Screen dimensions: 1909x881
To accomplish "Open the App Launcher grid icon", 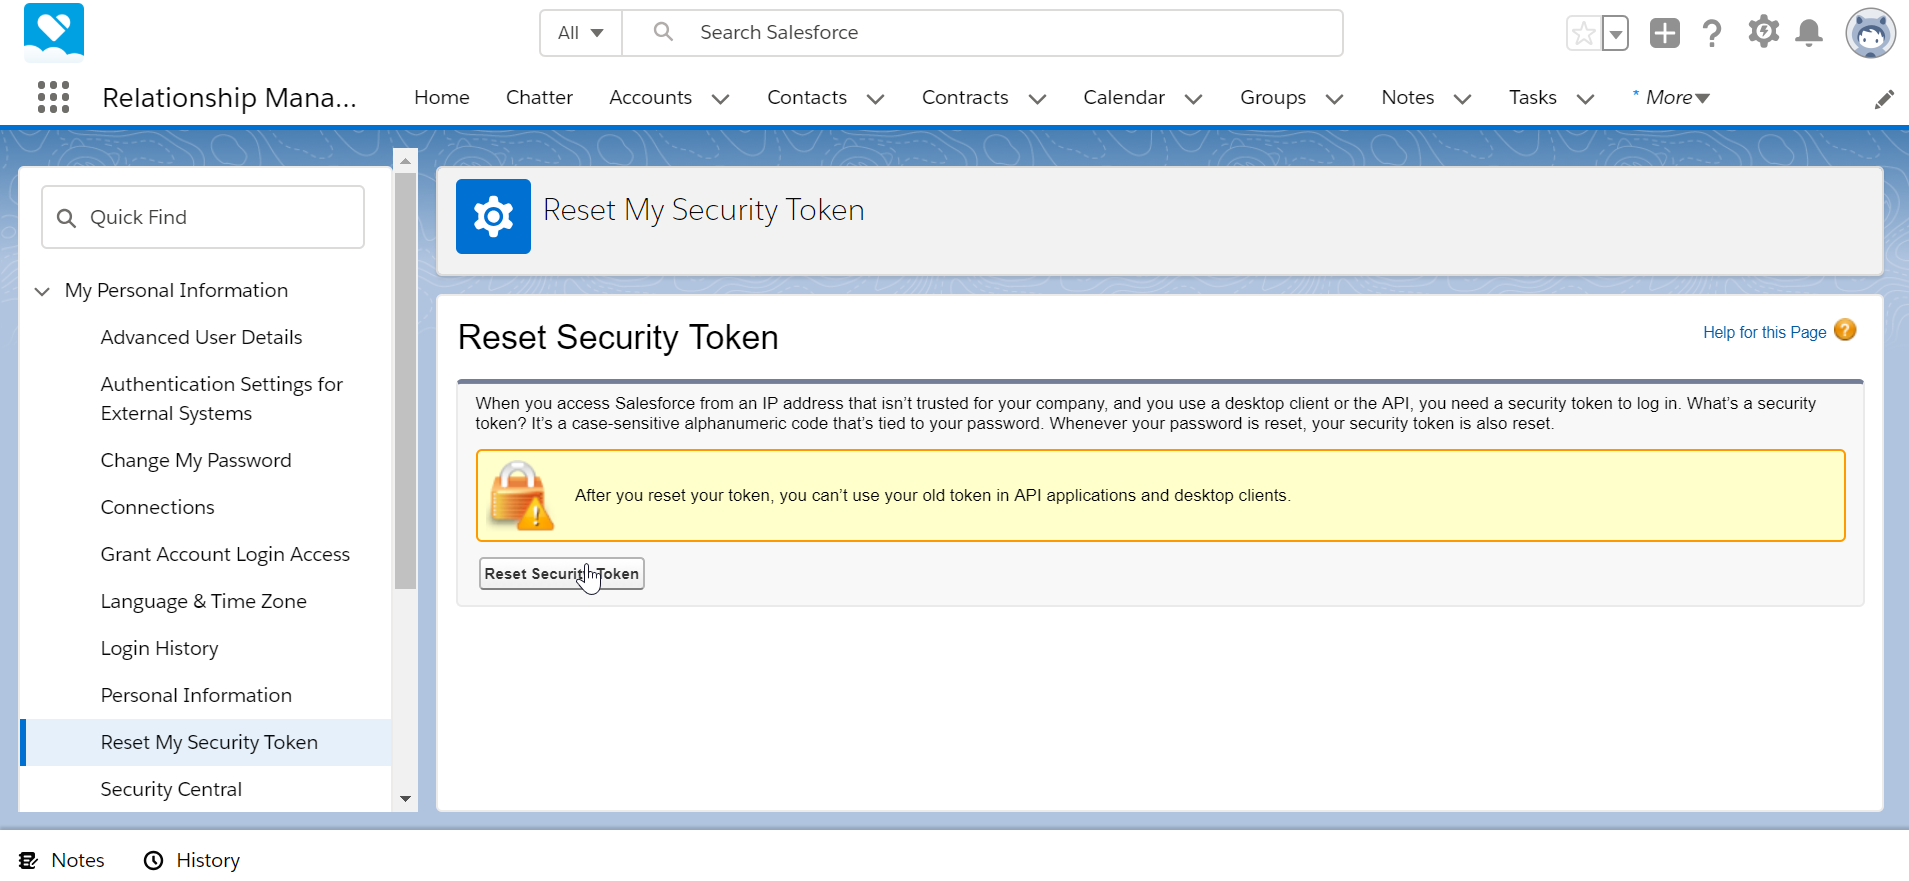I will pyautogui.click(x=53, y=97).
